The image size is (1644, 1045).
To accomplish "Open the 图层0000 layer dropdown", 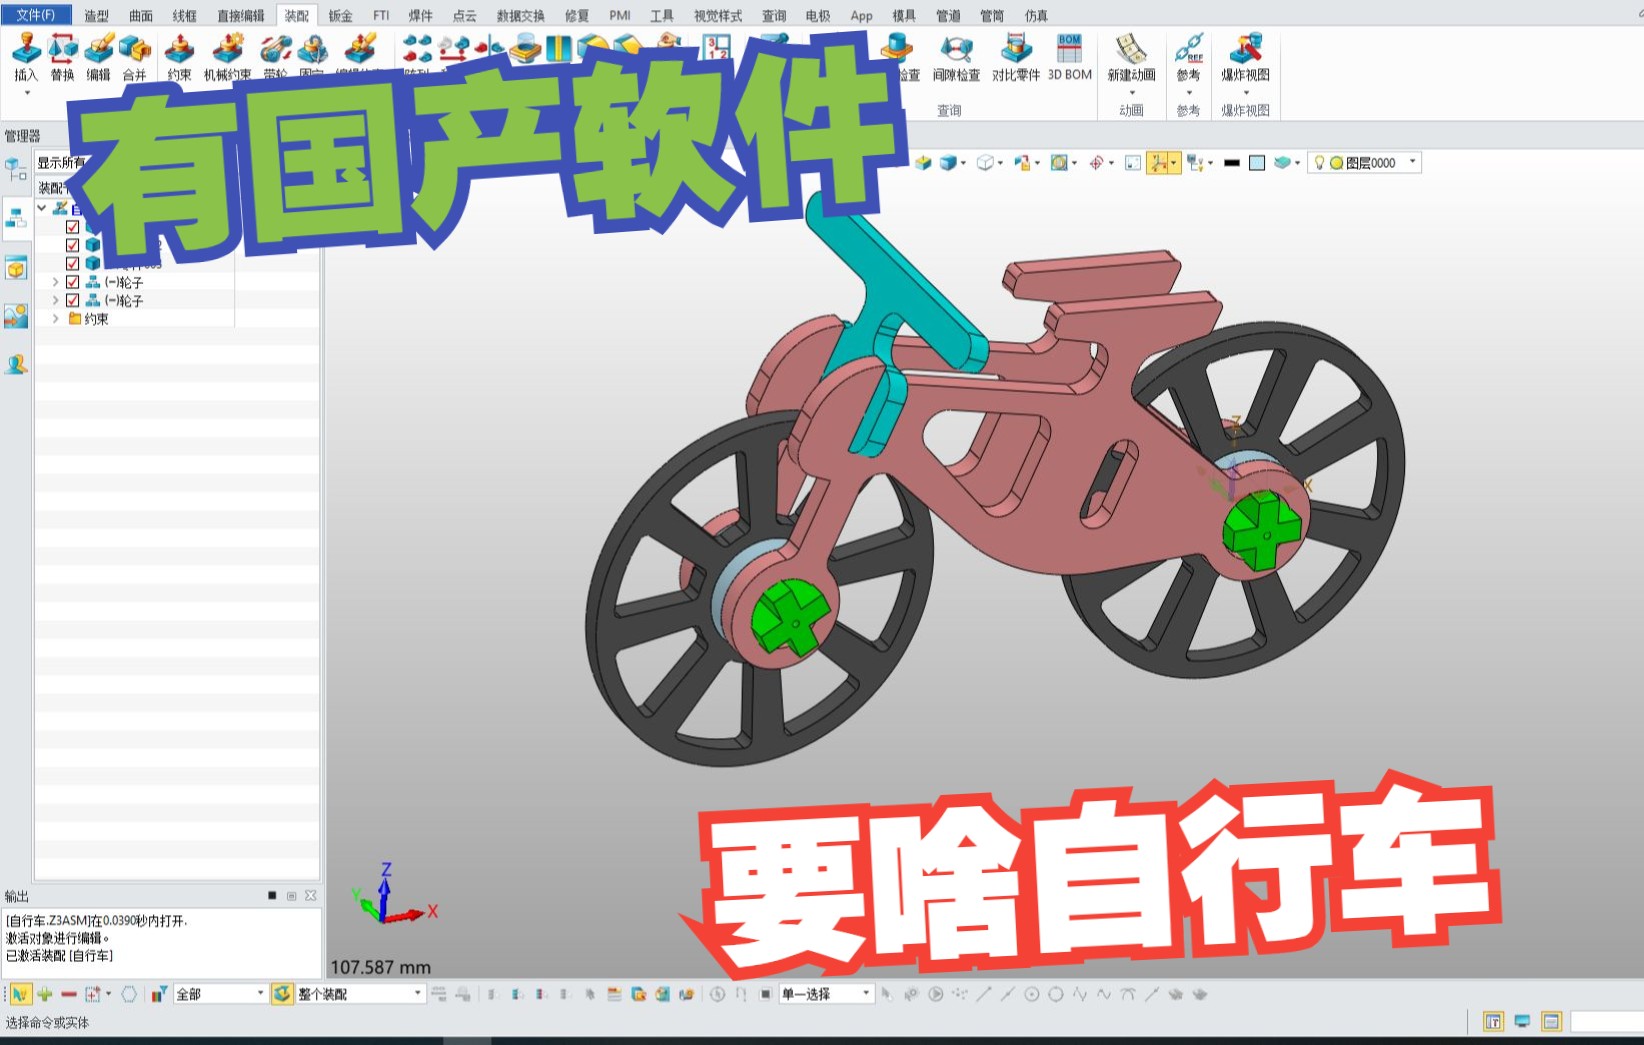I will pyautogui.click(x=1412, y=162).
